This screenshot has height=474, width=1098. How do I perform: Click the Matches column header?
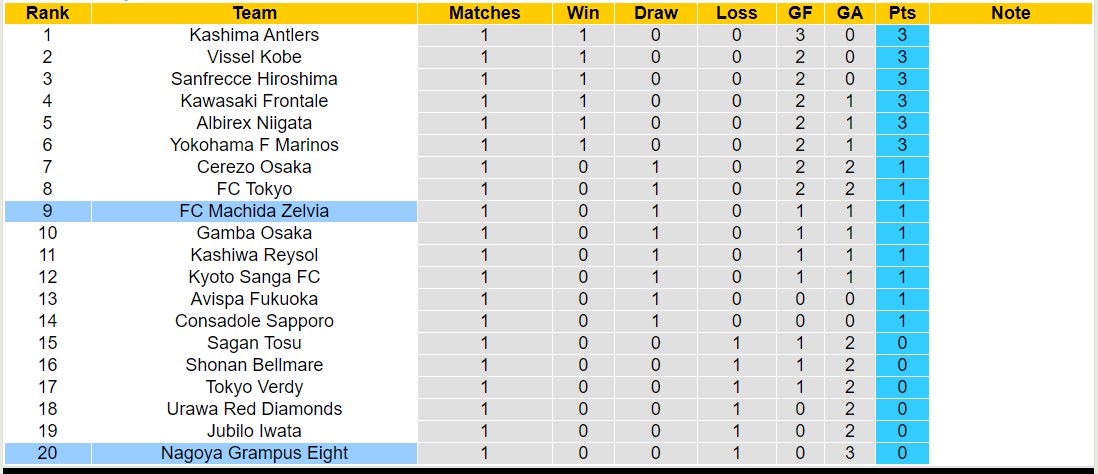point(484,13)
